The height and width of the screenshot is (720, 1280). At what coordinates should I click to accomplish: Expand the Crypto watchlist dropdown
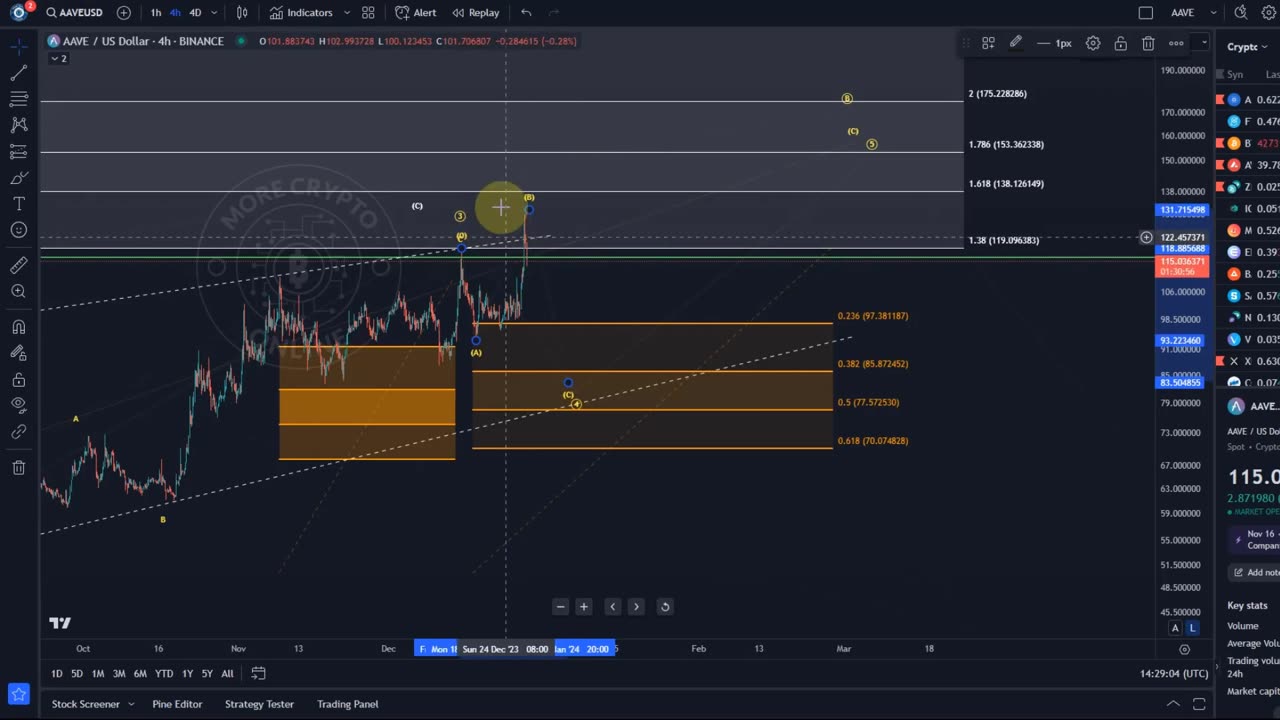pos(1247,47)
